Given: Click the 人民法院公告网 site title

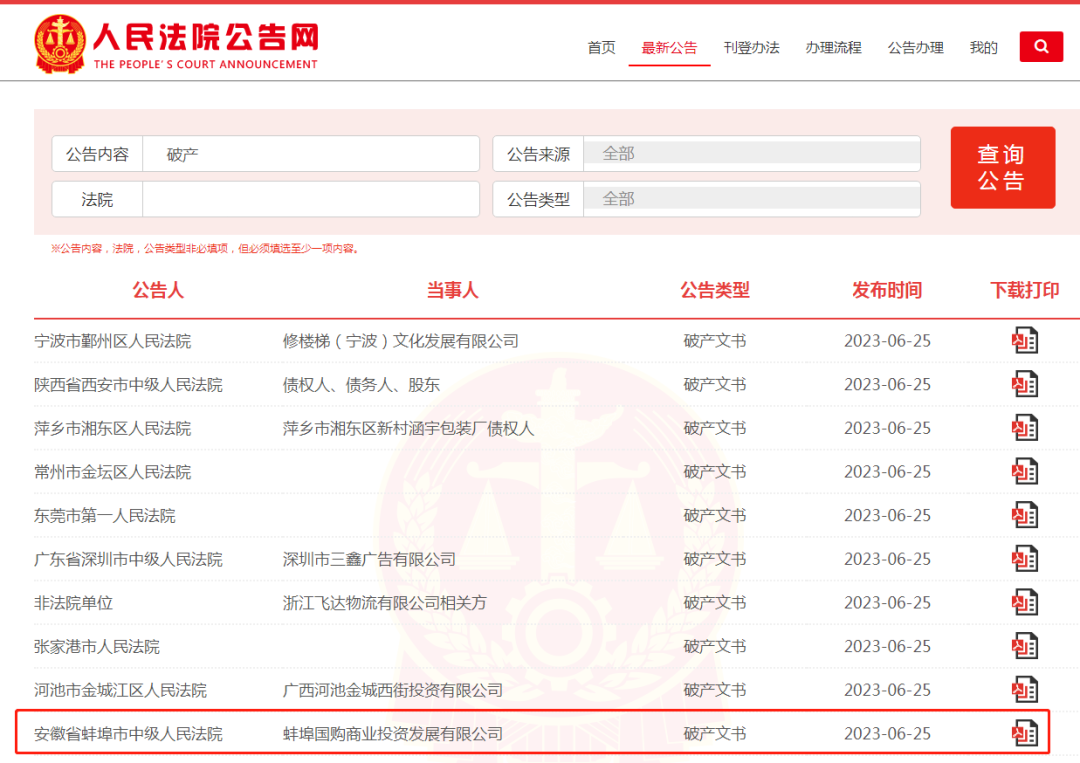Looking at the screenshot, I should (x=206, y=36).
